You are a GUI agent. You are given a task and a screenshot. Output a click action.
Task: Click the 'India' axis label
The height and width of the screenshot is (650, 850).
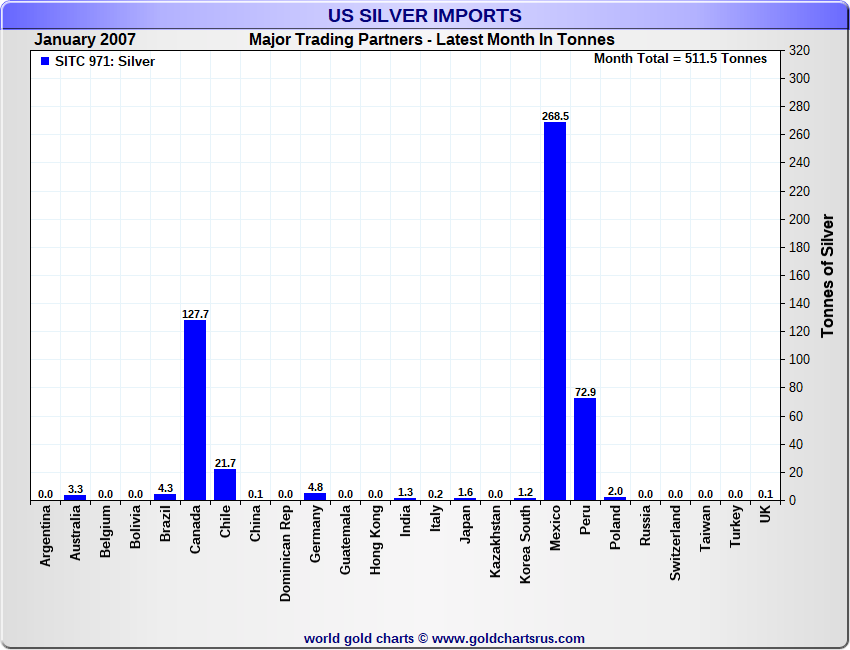click(405, 521)
